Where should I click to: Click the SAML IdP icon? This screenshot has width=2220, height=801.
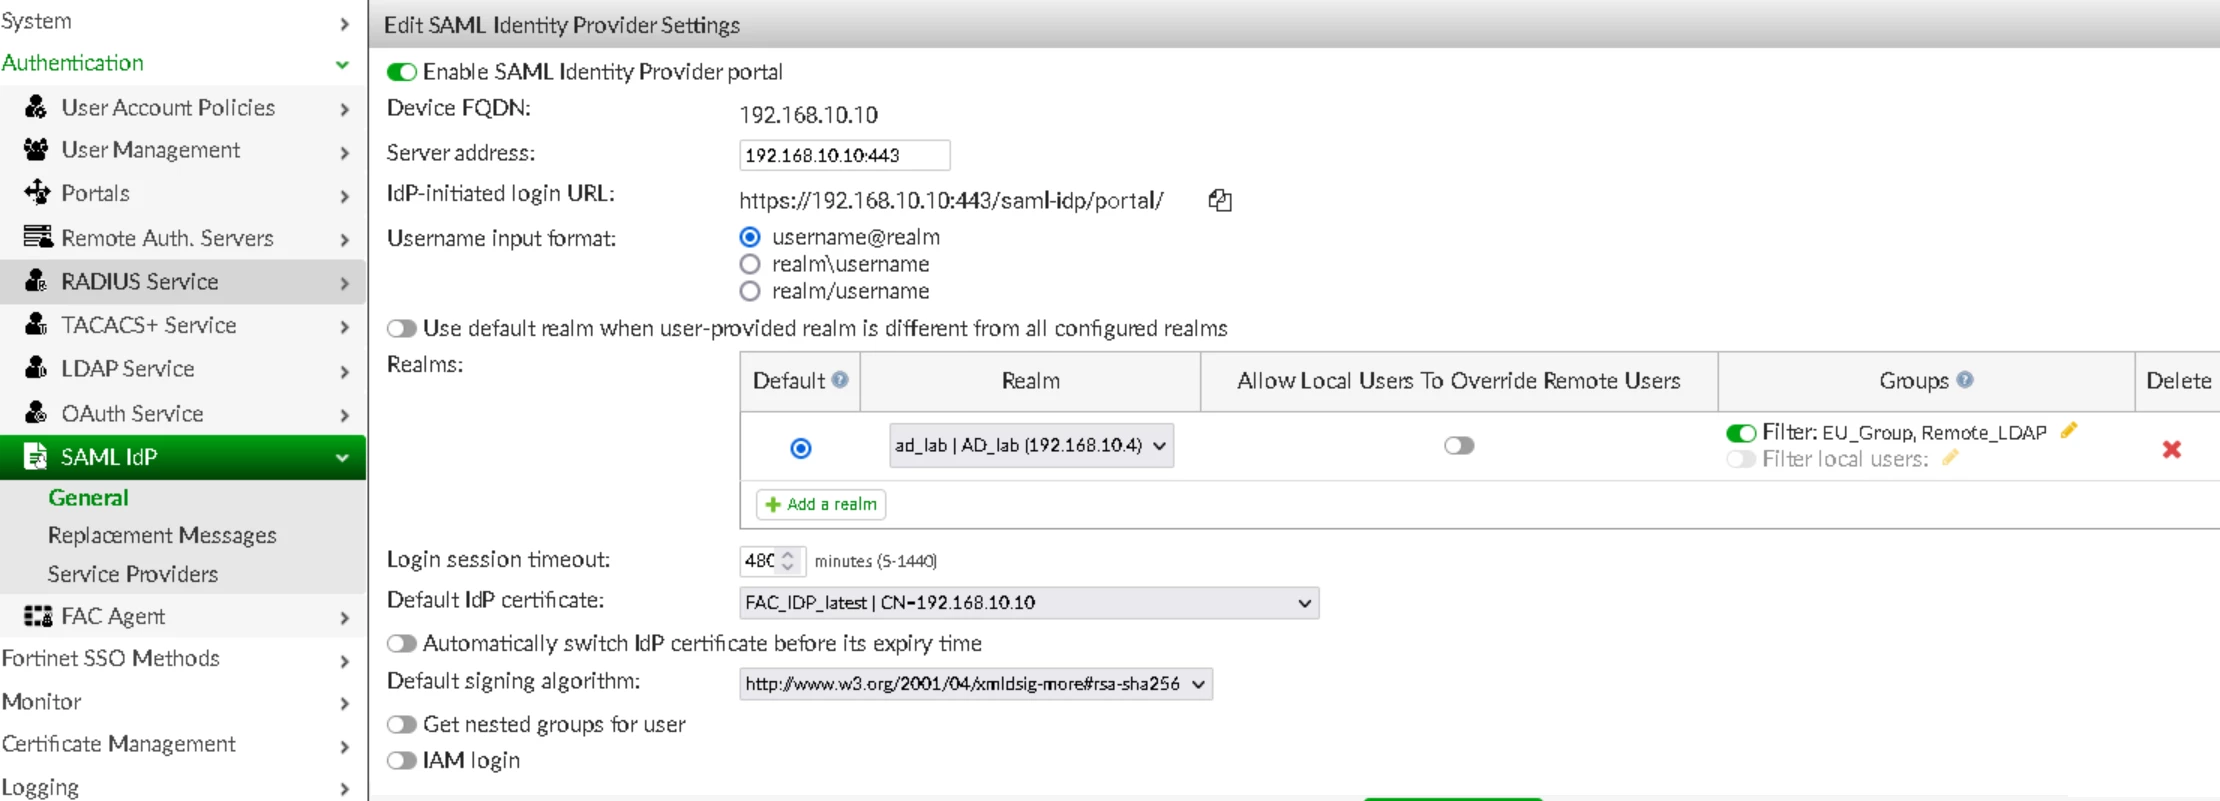tap(36, 457)
